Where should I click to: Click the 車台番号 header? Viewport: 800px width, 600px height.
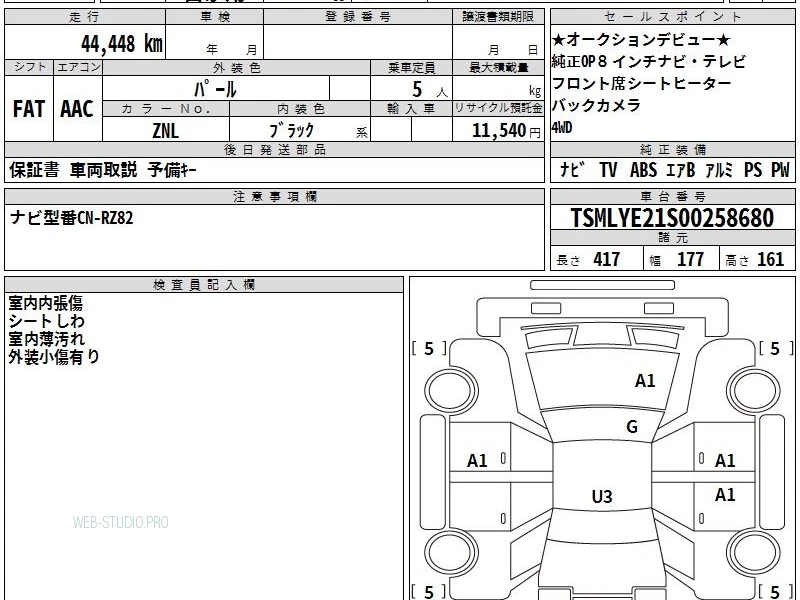coord(673,196)
